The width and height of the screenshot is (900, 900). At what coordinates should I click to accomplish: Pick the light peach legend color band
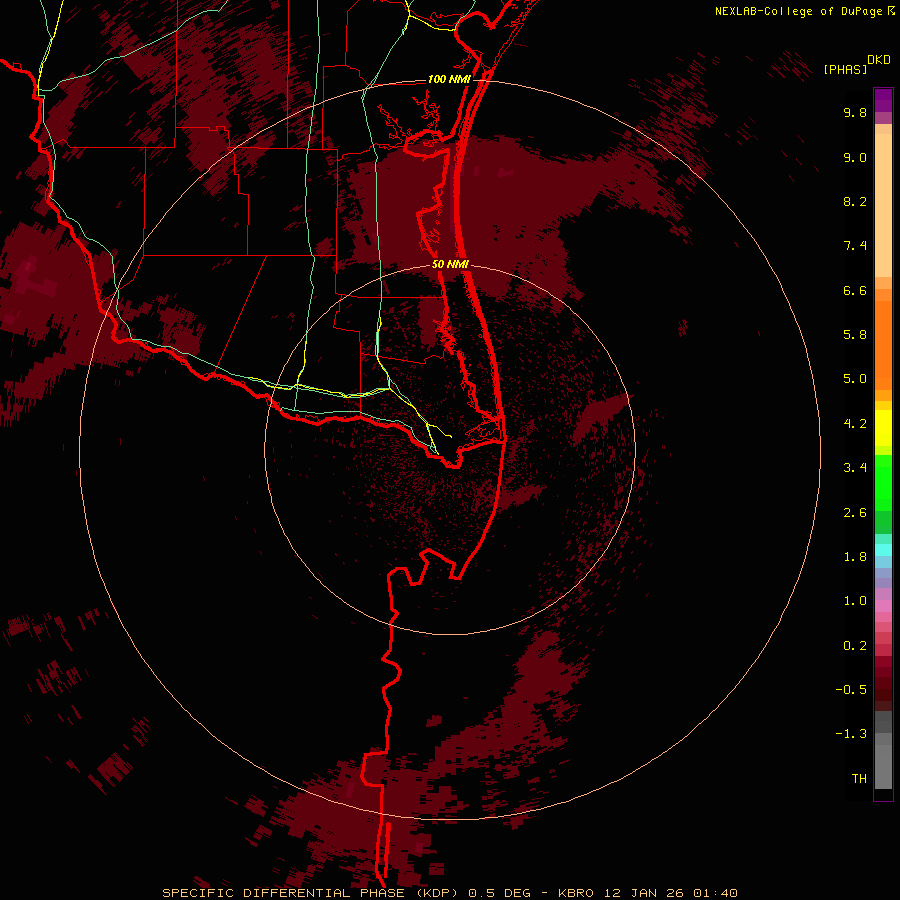coord(883,205)
